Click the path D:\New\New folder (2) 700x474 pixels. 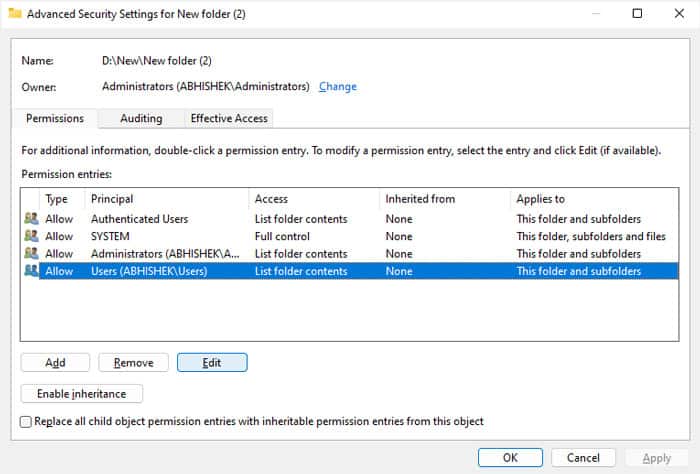click(x=157, y=60)
